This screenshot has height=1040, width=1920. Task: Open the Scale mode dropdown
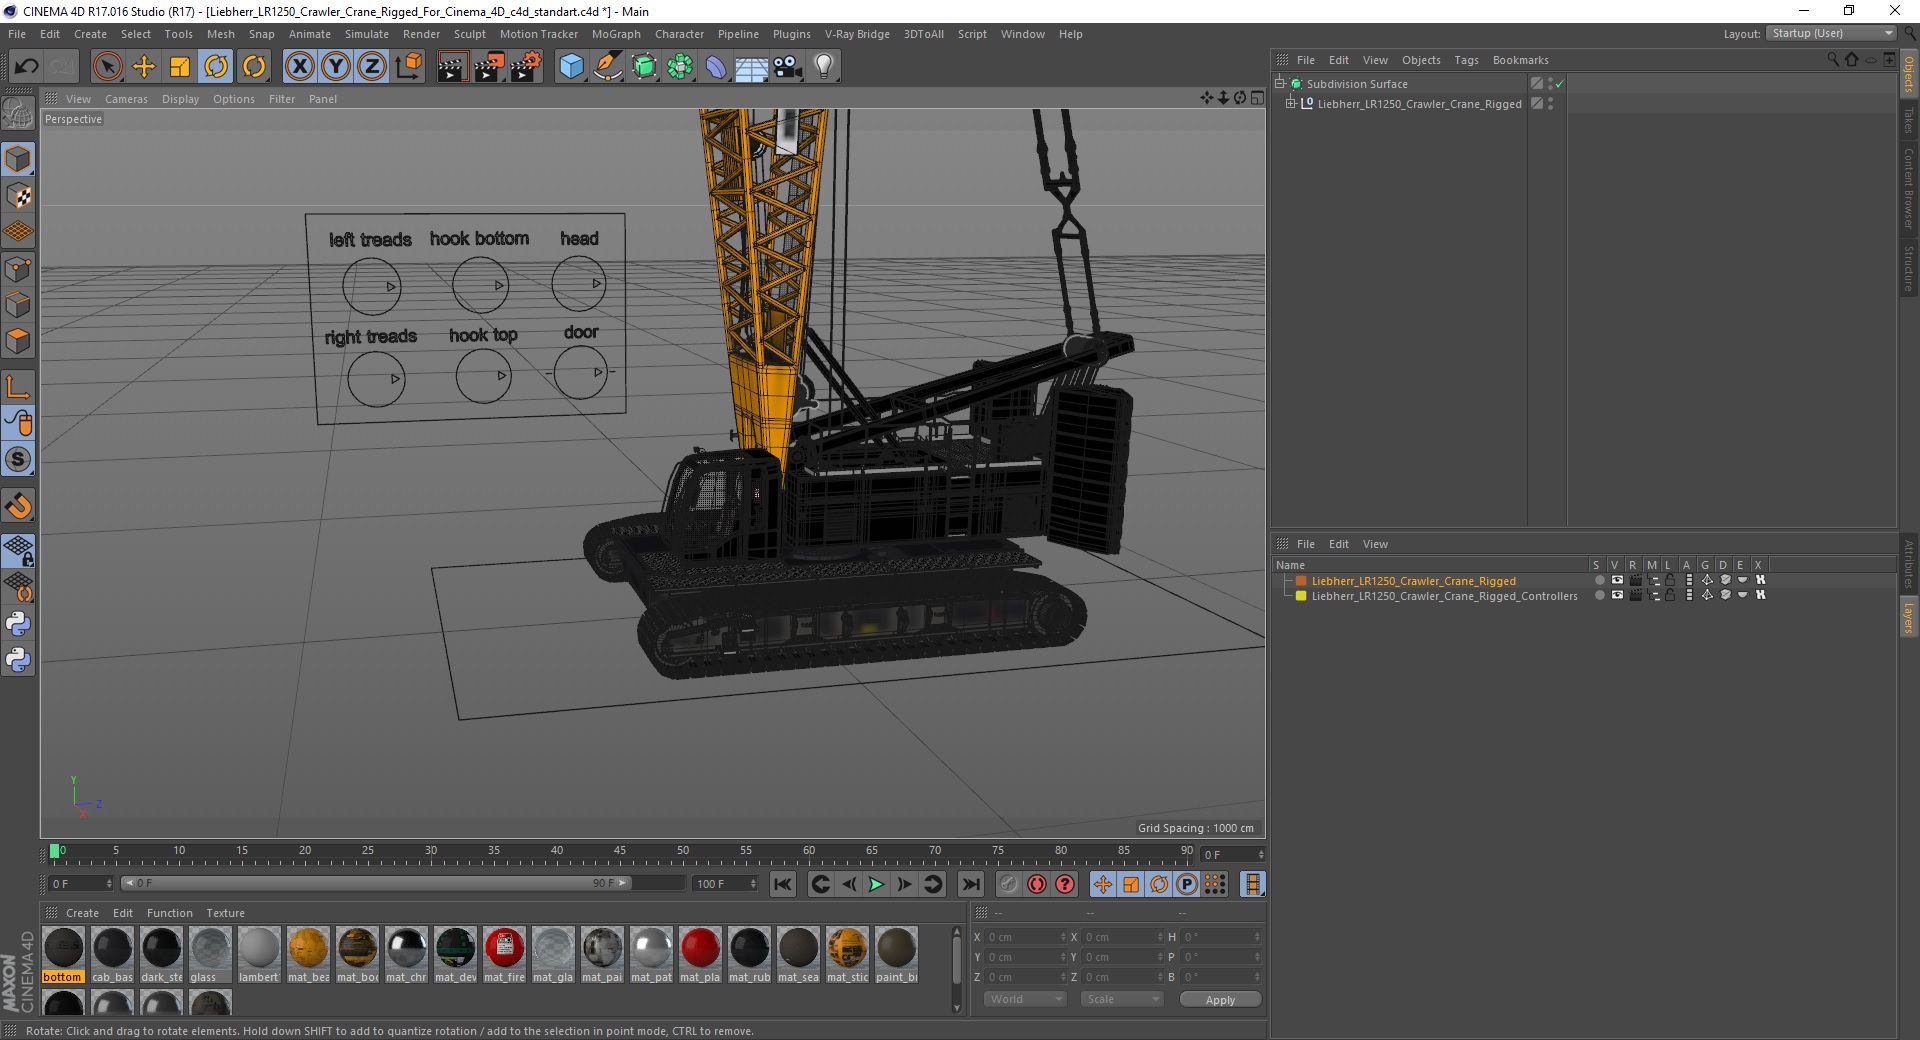click(1122, 999)
